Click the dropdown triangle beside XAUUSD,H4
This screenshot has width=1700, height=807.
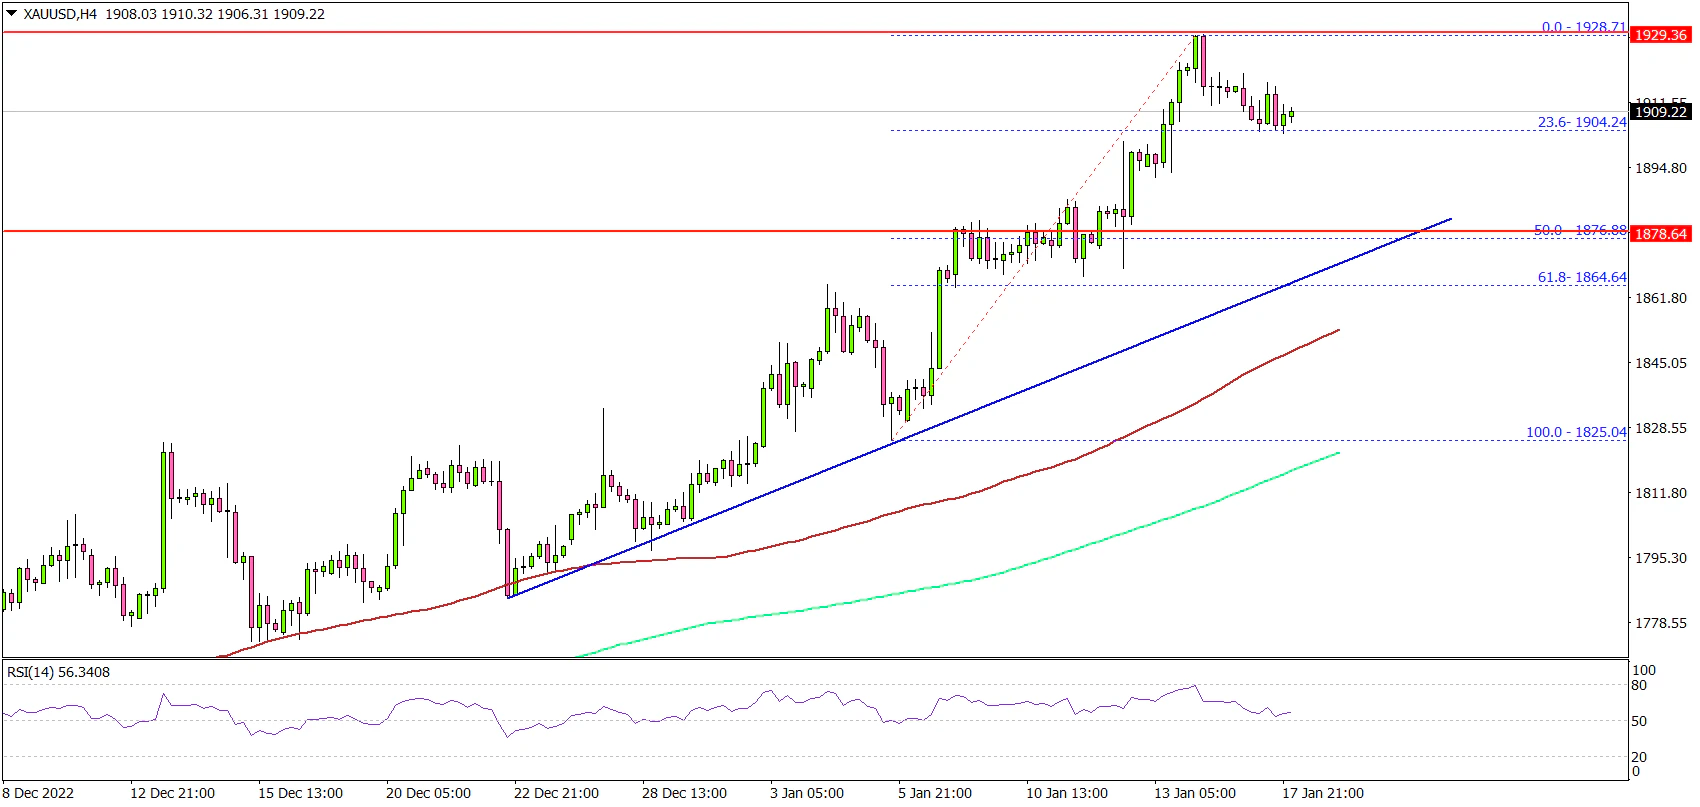12,14
